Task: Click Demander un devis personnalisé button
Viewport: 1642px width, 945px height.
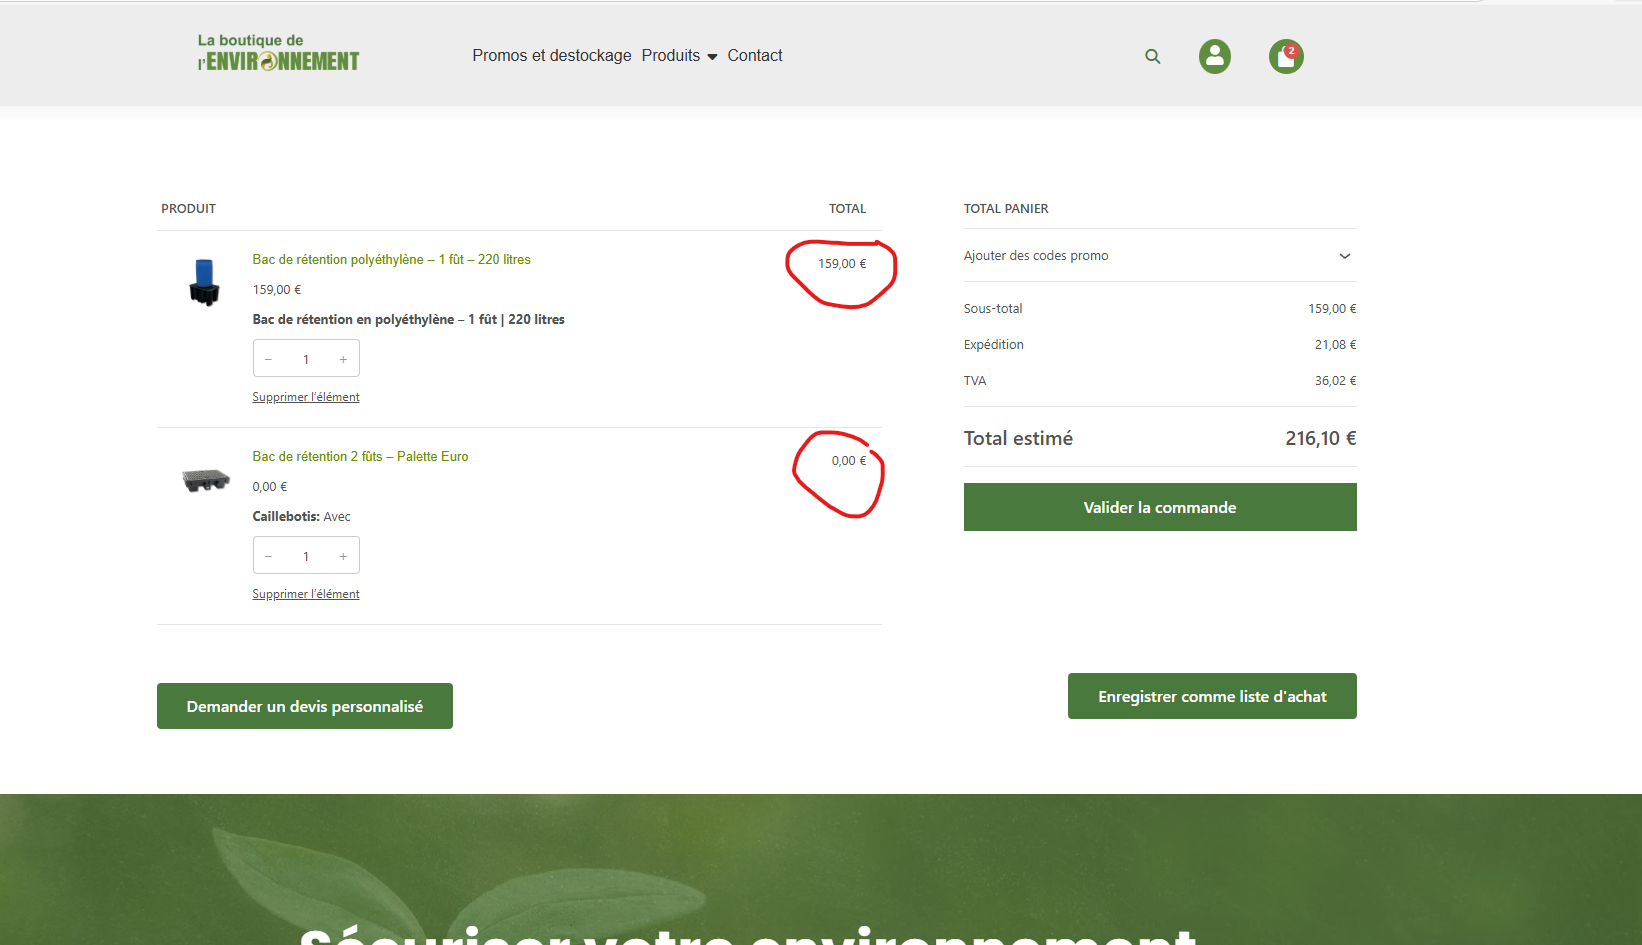Action: pyautogui.click(x=304, y=706)
